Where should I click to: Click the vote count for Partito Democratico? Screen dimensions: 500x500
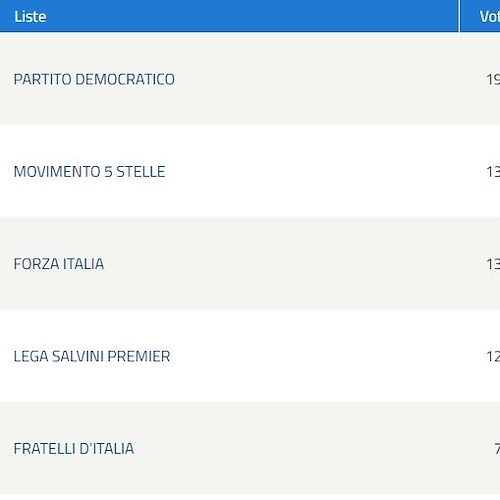coord(493,79)
